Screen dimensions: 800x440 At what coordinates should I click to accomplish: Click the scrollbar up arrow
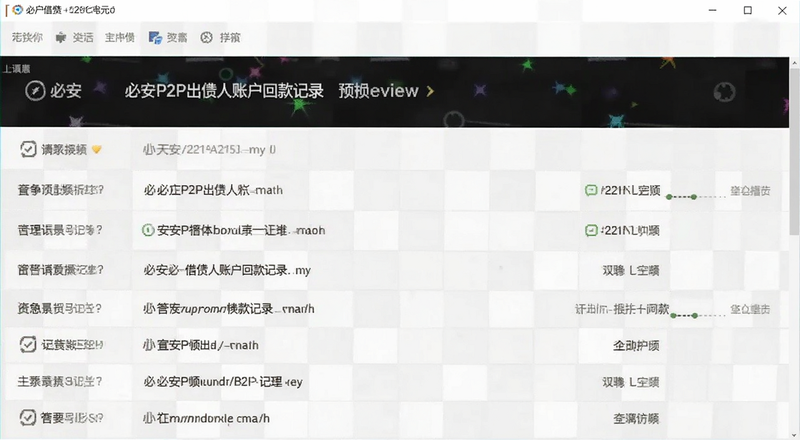click(794, 62)
